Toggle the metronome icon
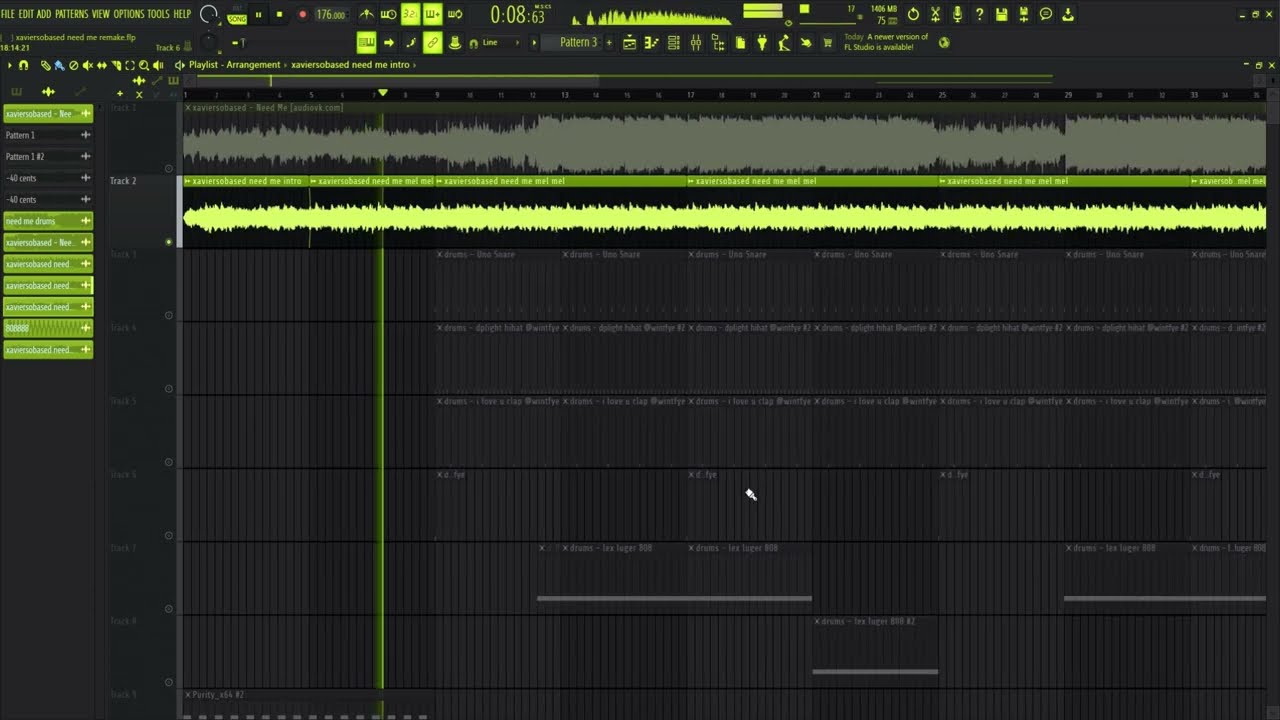 [366, 15]
